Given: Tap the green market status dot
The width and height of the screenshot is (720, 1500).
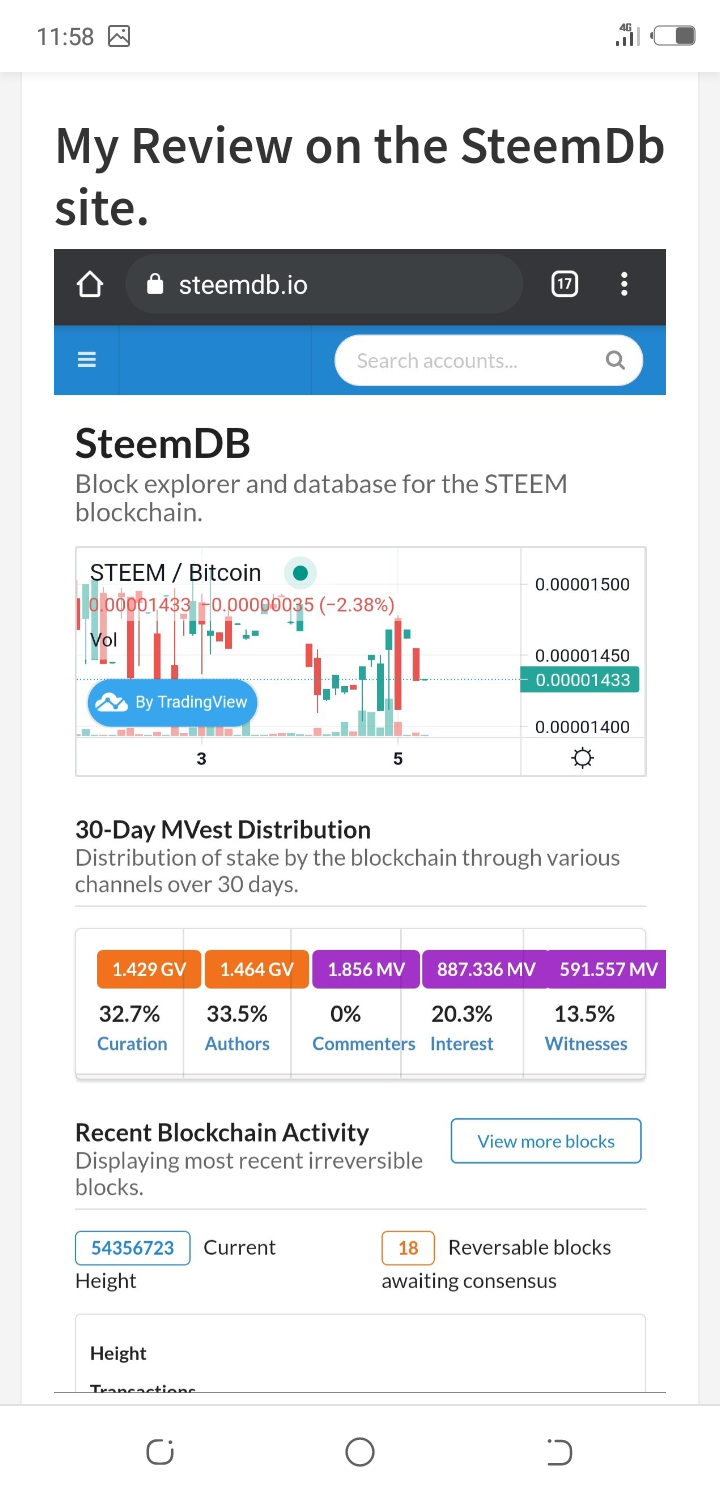Looking at the screenshot, I should 300,573.
